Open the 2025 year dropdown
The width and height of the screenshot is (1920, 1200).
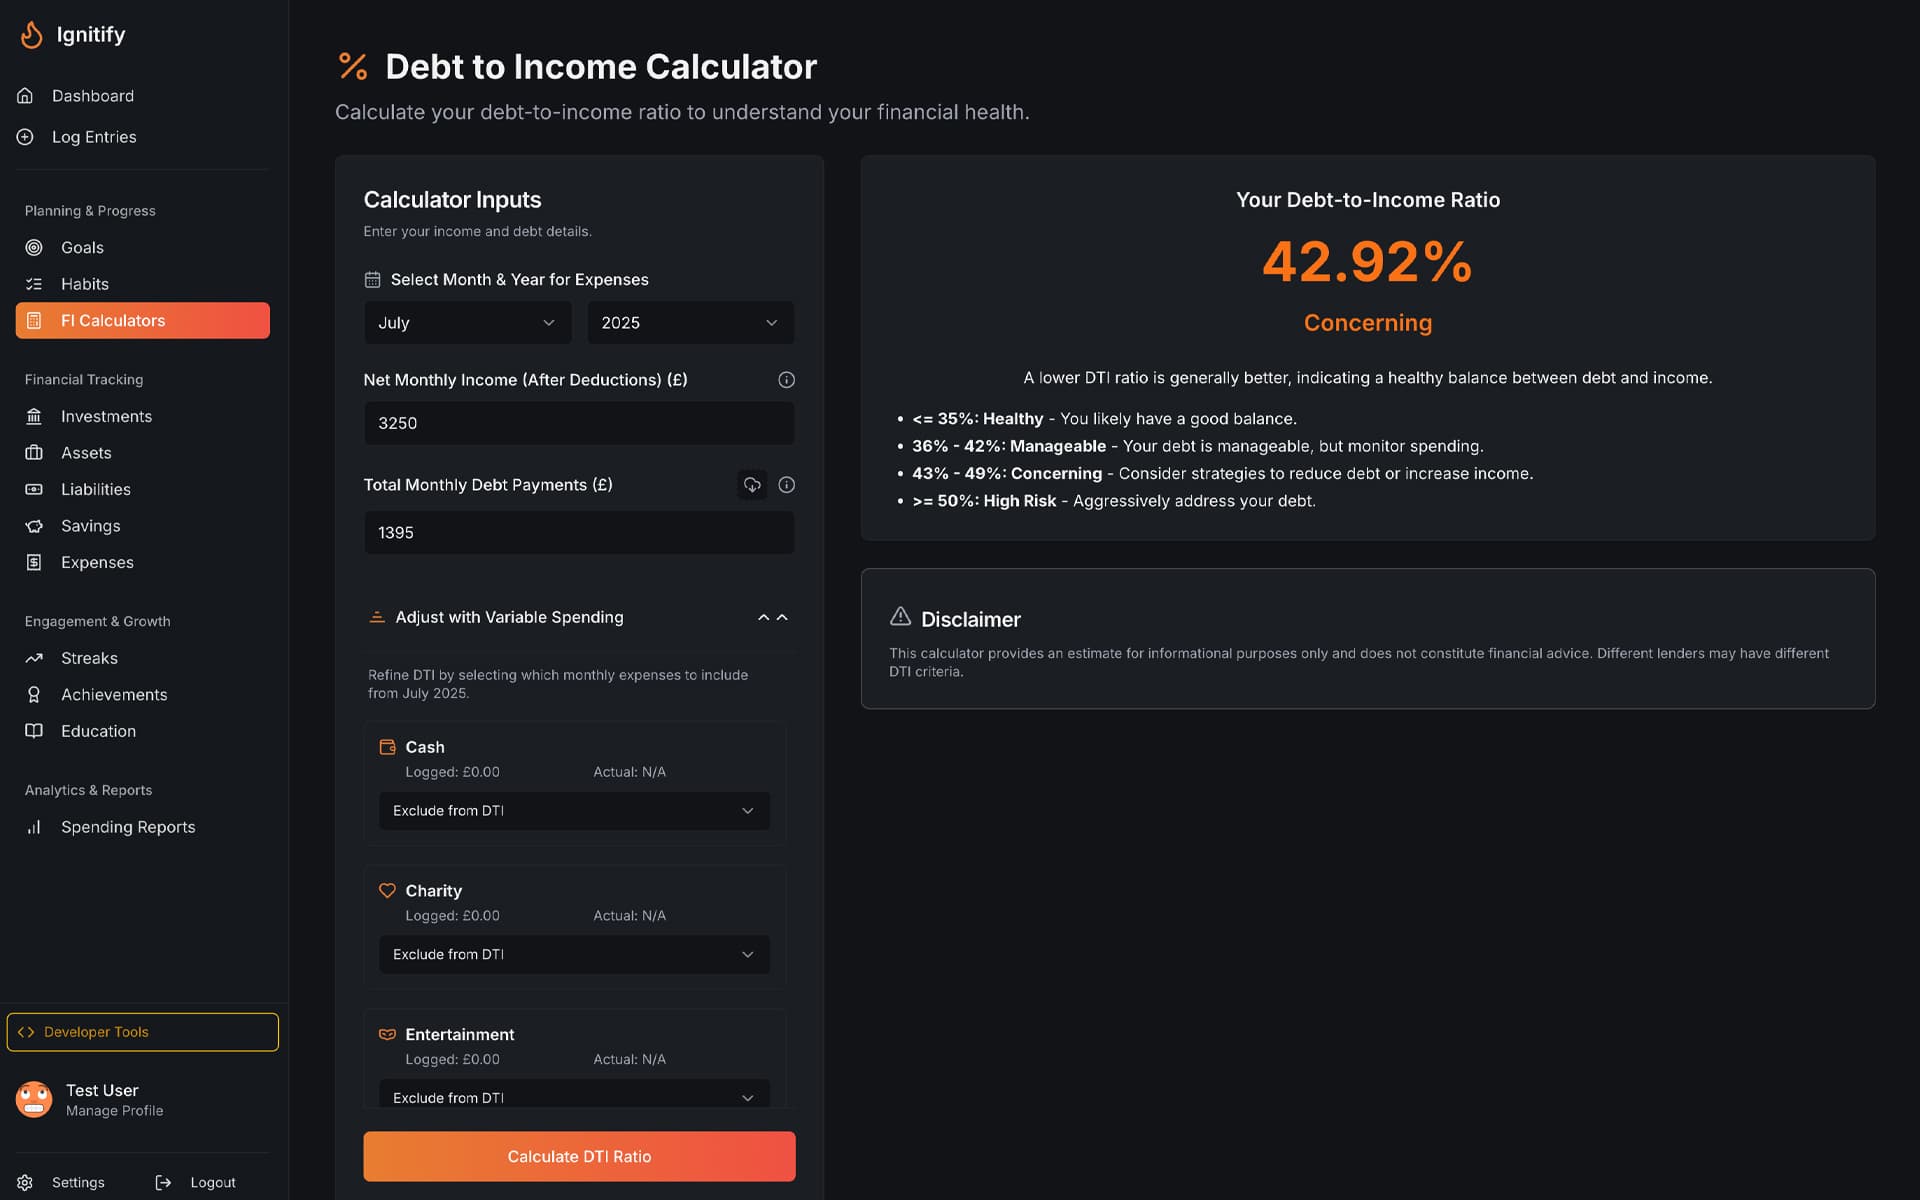pyautogui.click(x=690, y=323)
